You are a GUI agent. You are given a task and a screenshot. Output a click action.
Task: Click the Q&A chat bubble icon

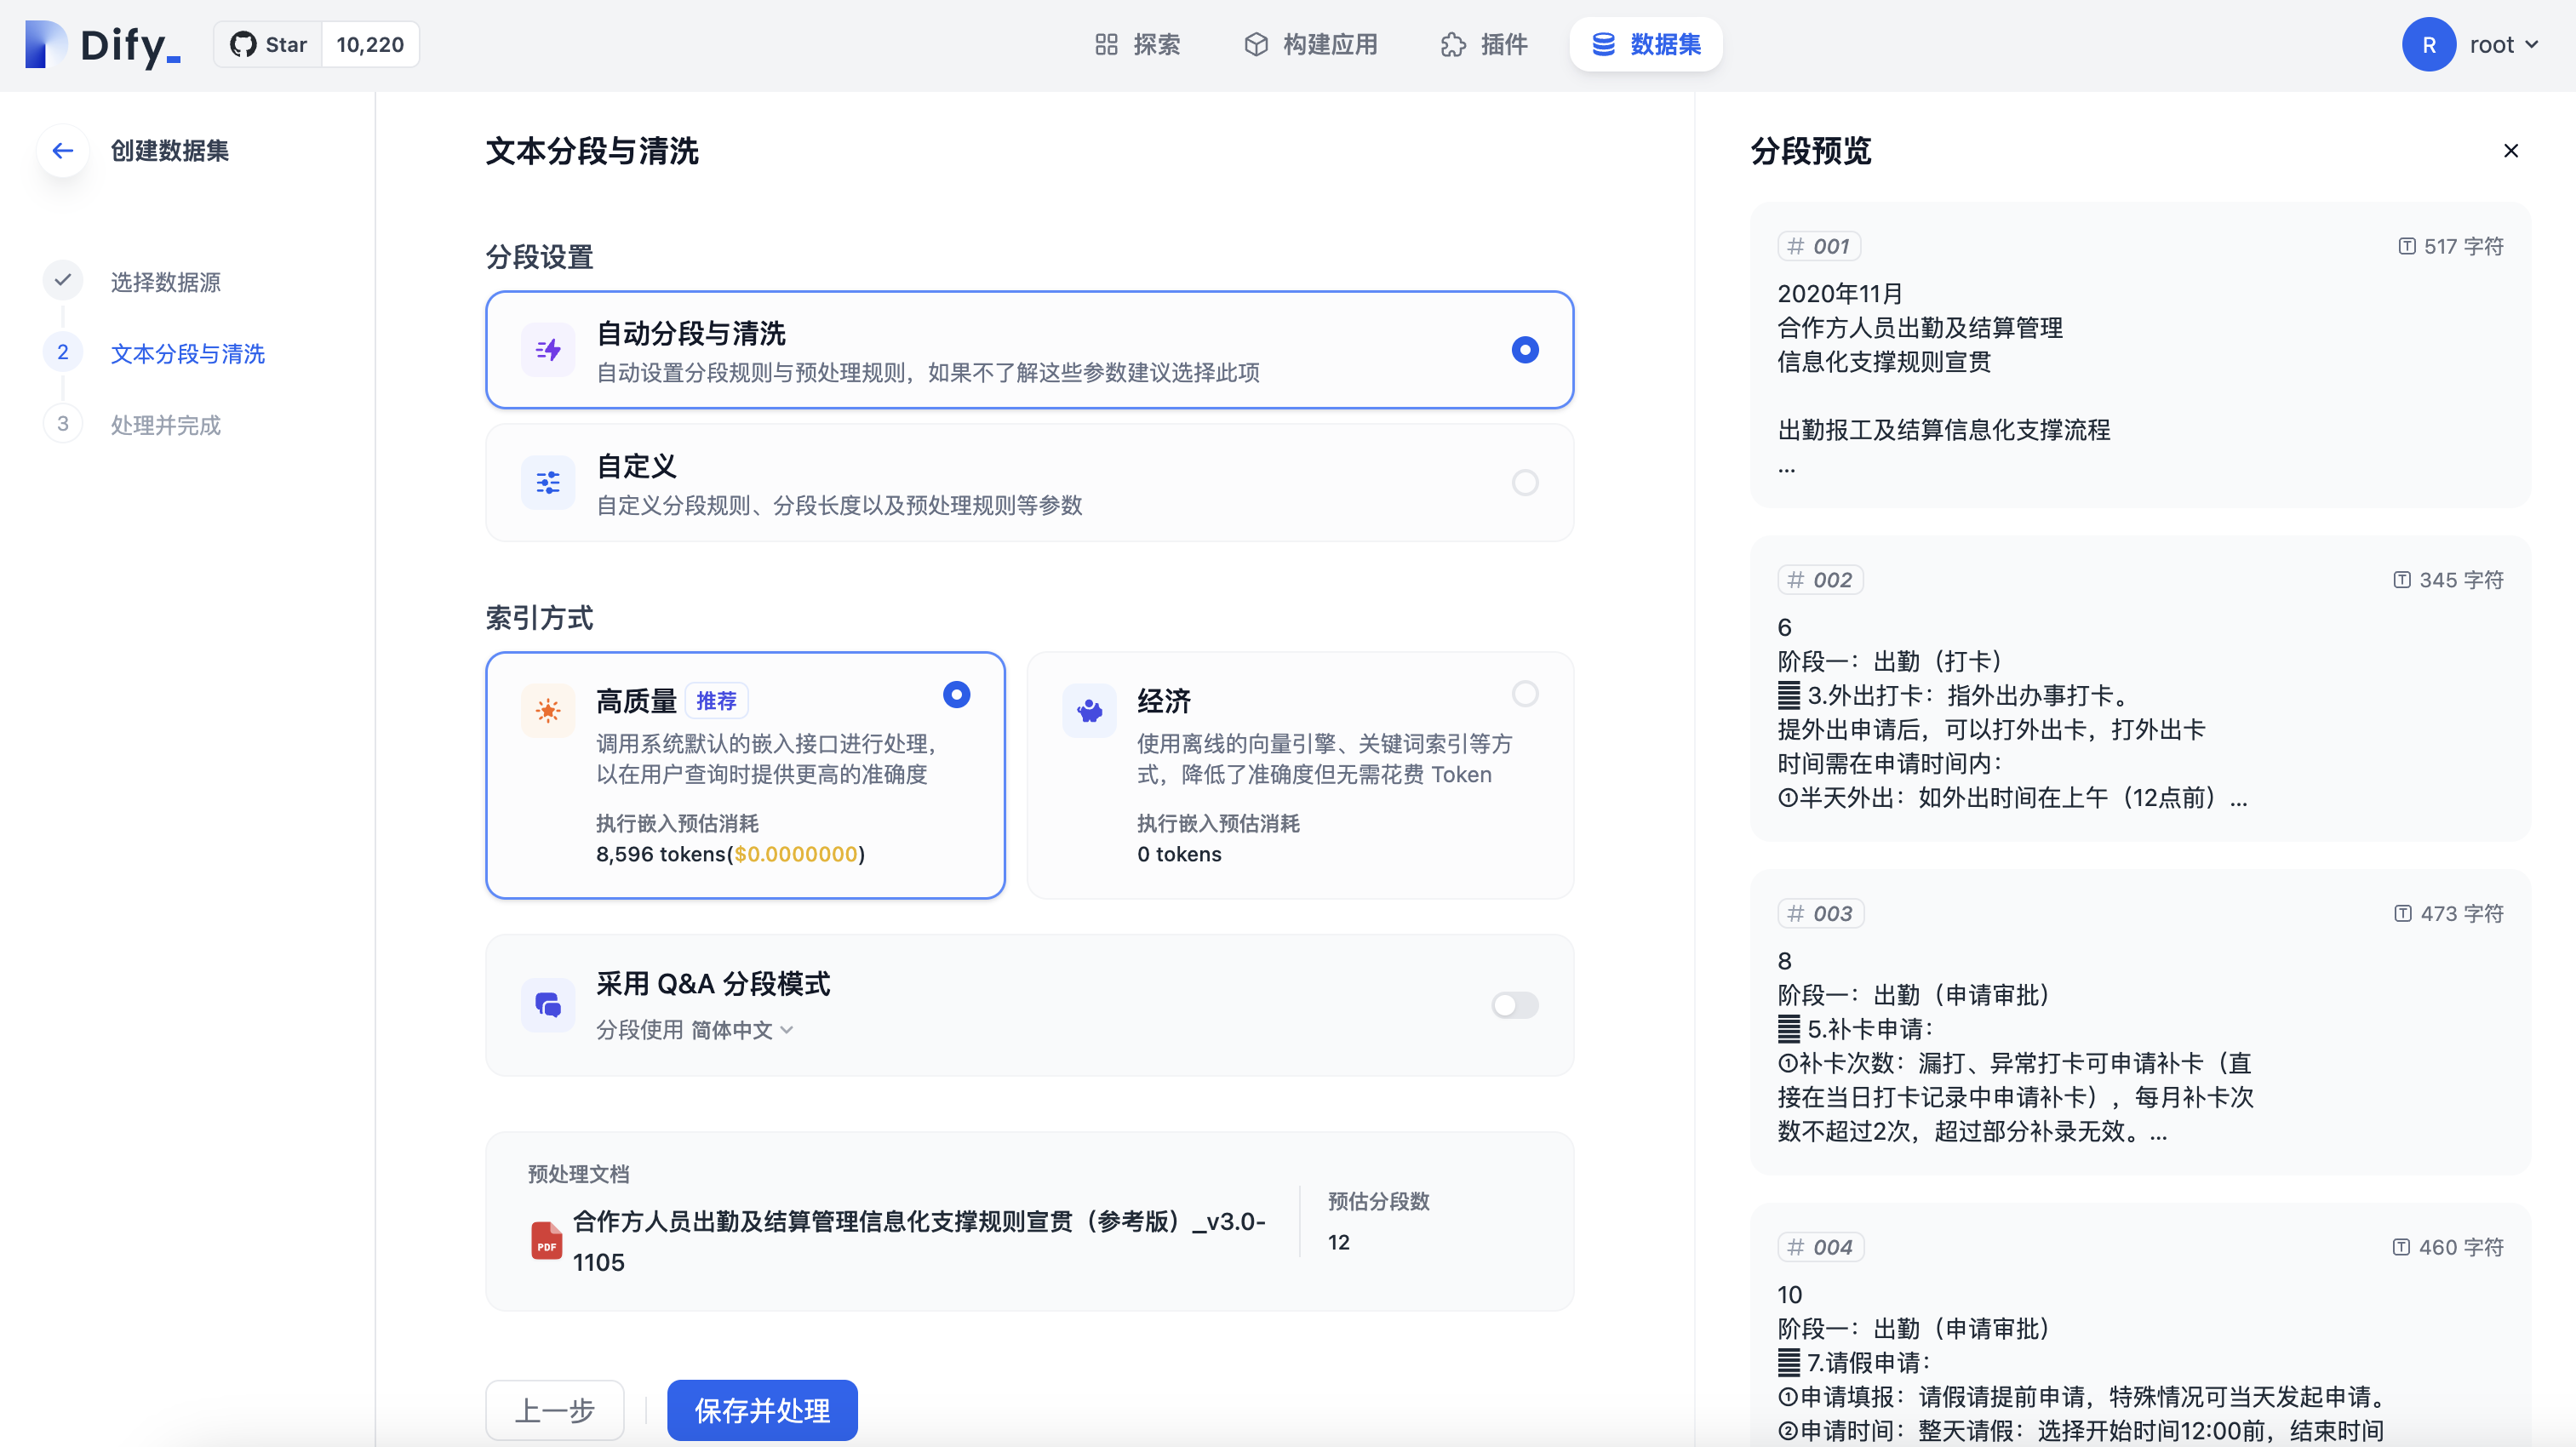pyautogui.click(x=548, y=1005)
